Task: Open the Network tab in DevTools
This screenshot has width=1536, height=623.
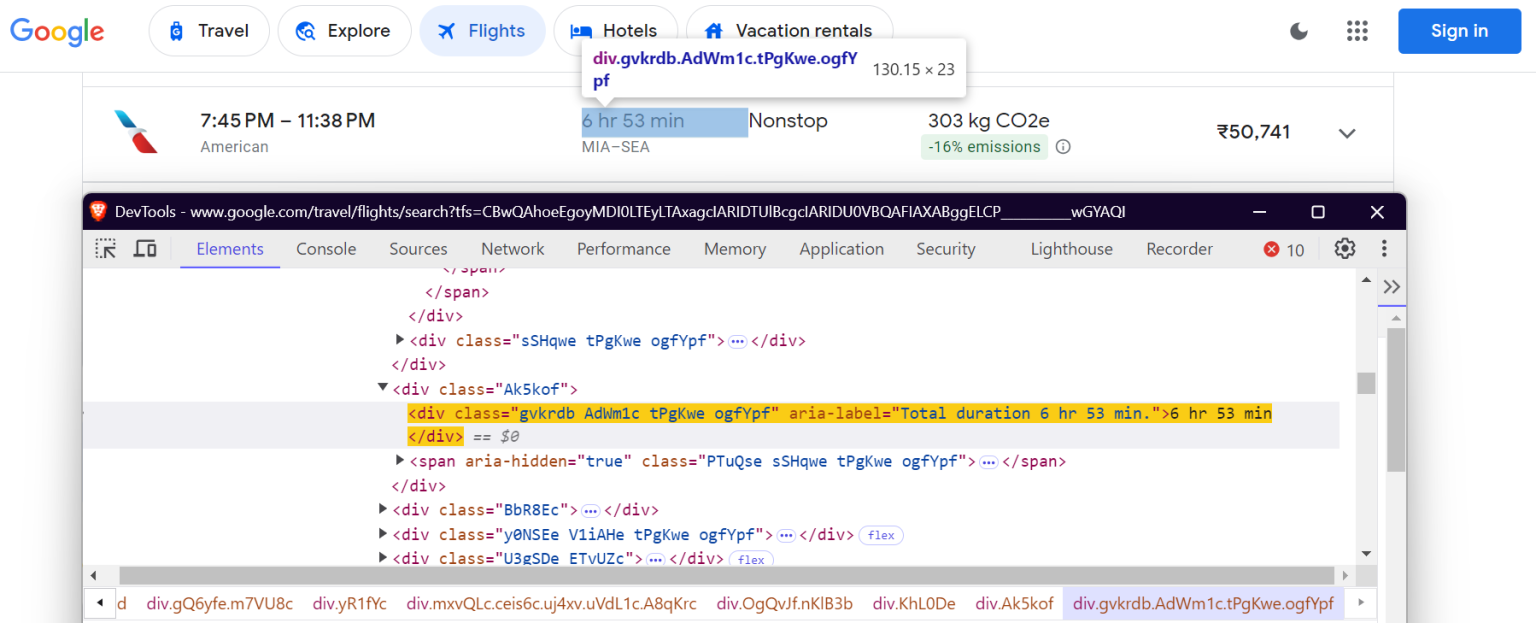Action: coord(512,248)
